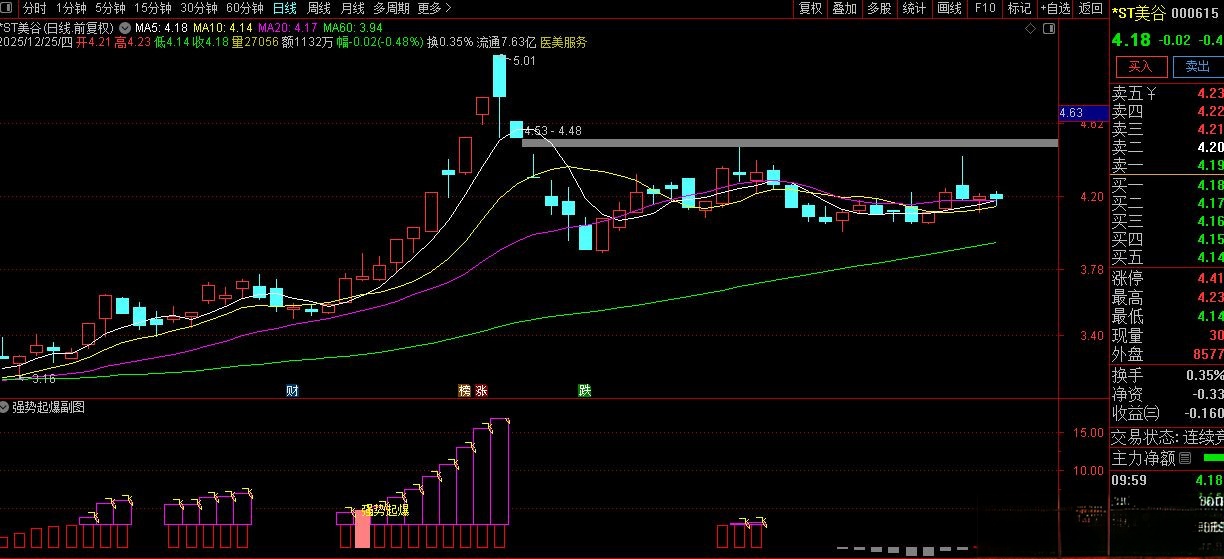This screenshot has width=1224, height=559.
Task: Click the 画线 drawing tool
Action: [x=948, y=8]
